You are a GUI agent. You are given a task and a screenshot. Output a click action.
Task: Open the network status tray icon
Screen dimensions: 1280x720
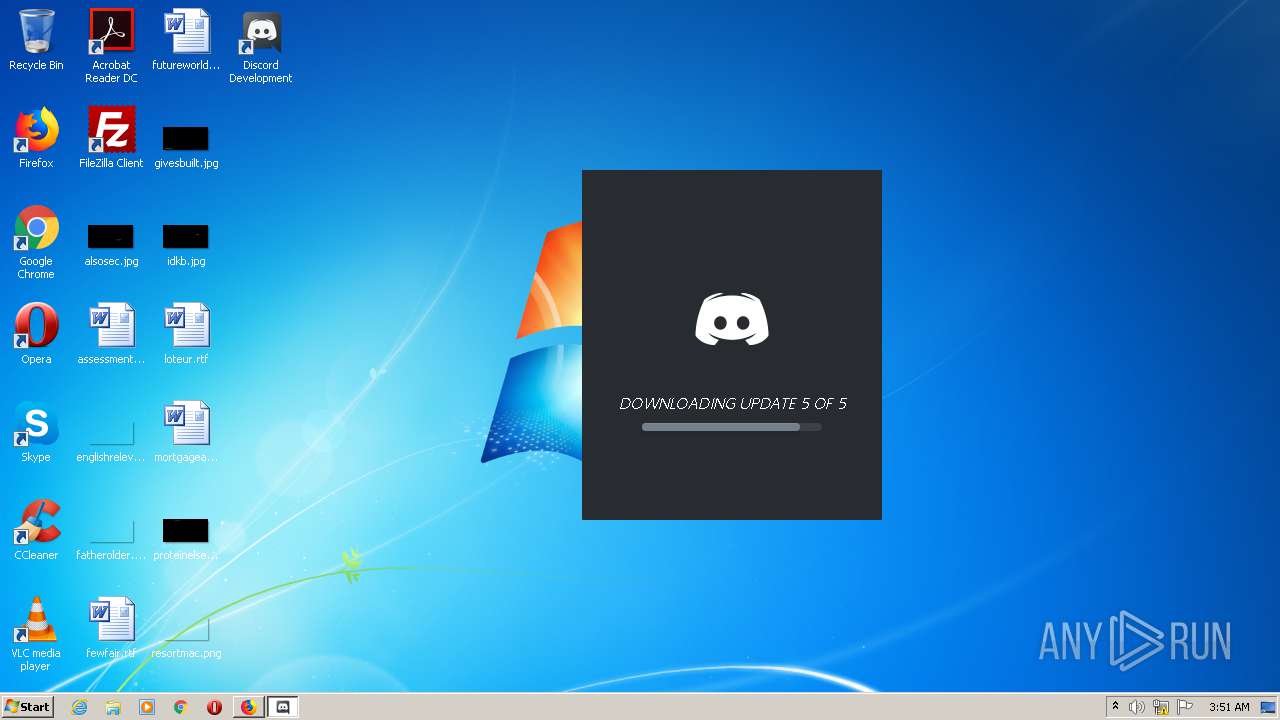pyautogui.click(x=1161, y=707)
